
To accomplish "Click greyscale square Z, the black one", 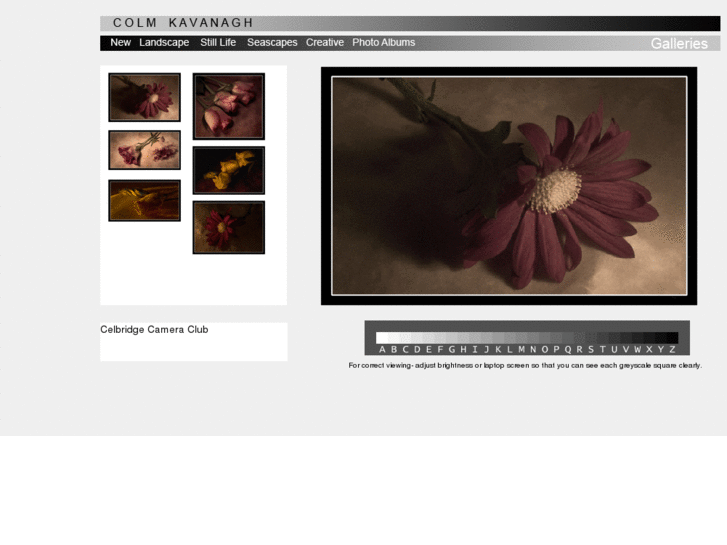I will (x=672, y=338).
